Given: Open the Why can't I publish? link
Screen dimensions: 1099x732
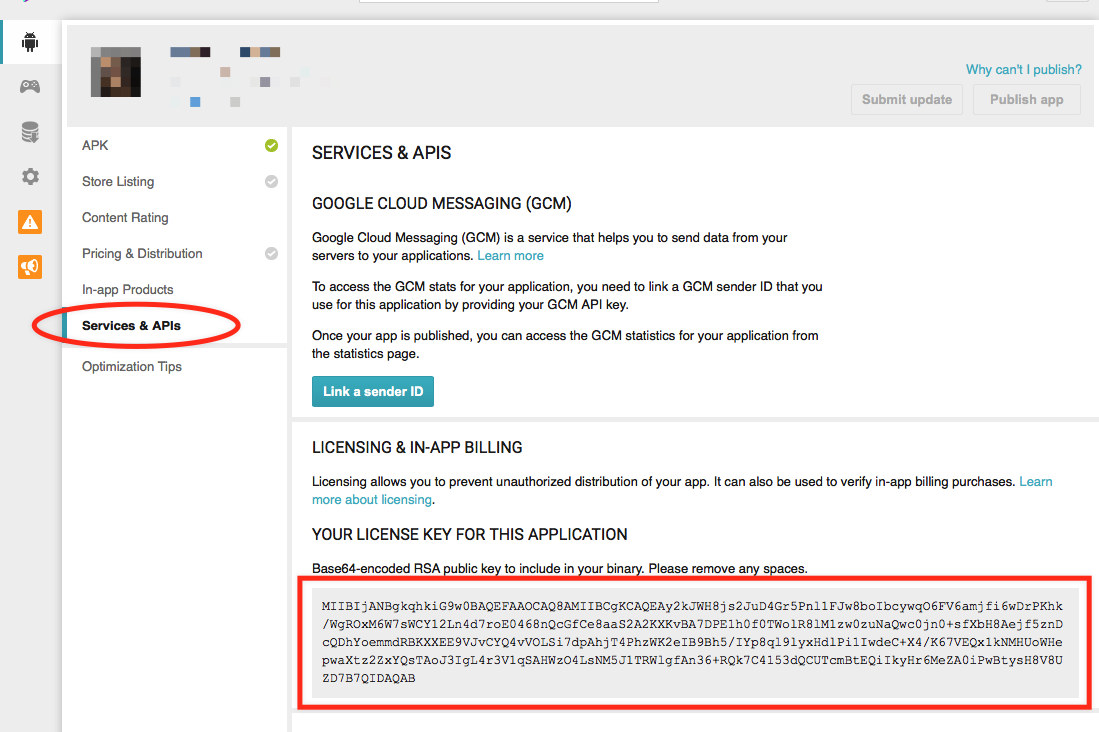Looking at the screenshot, I should coord(1023,69).
